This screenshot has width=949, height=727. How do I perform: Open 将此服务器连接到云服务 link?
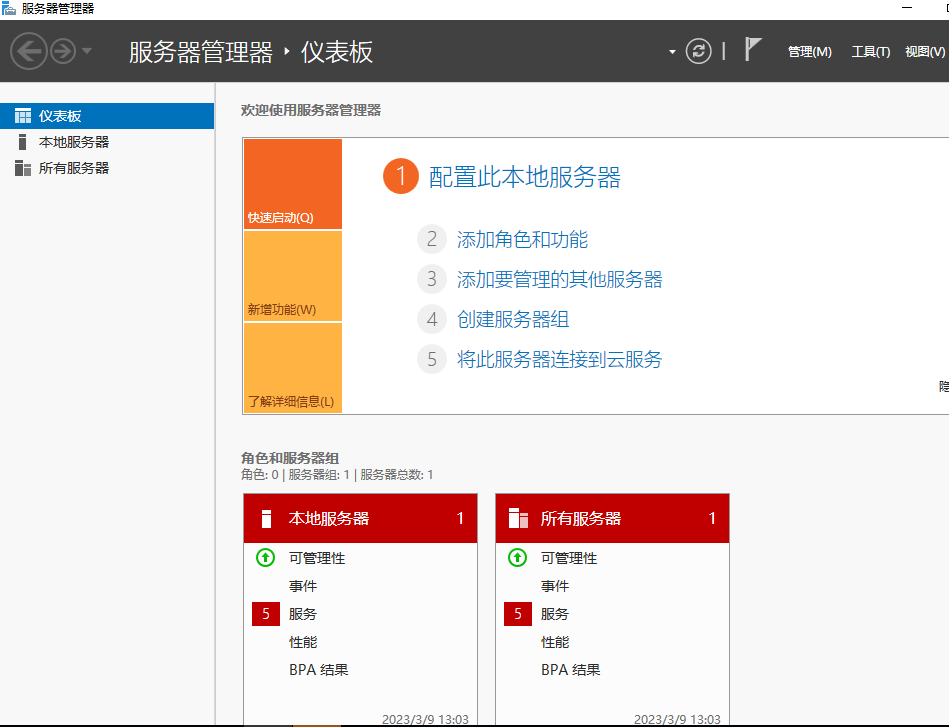(x=560, y=359)
